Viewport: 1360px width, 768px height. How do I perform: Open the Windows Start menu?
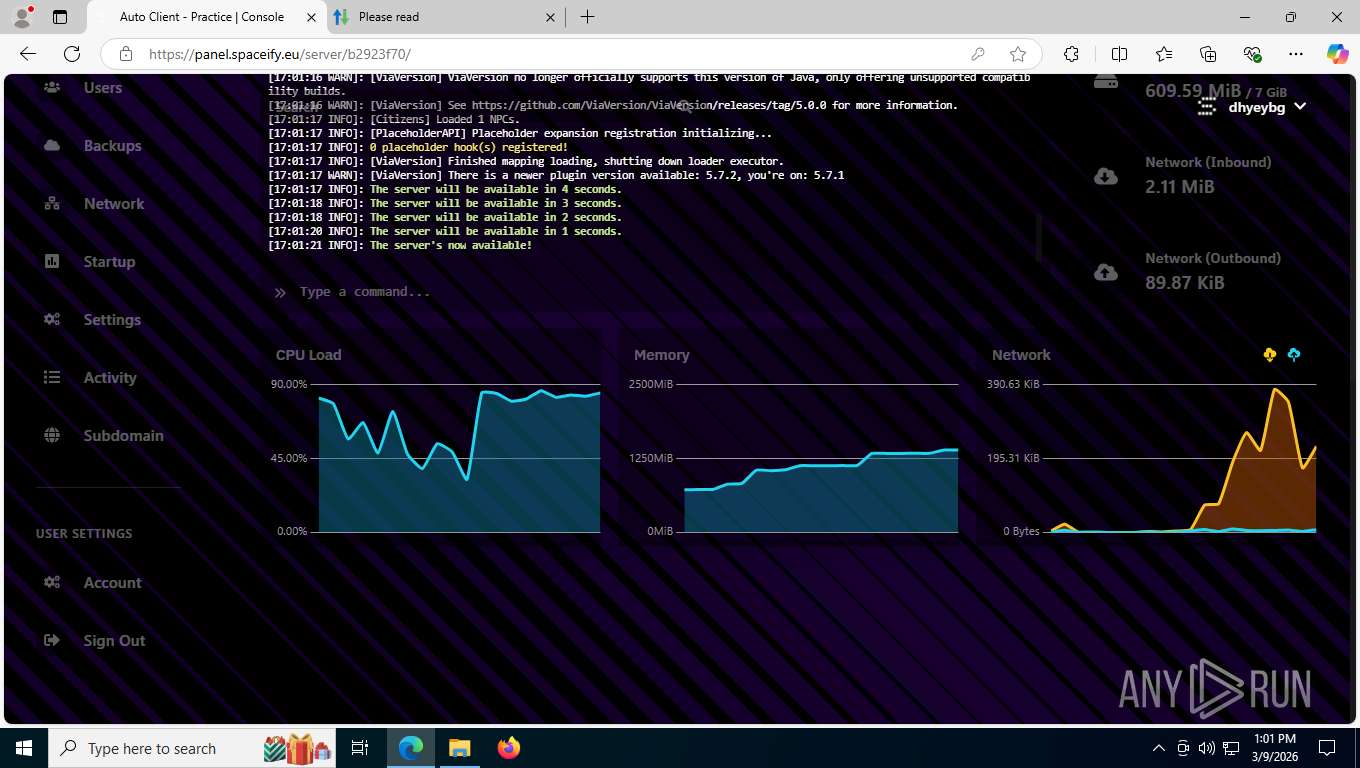[x=24, y=748]
